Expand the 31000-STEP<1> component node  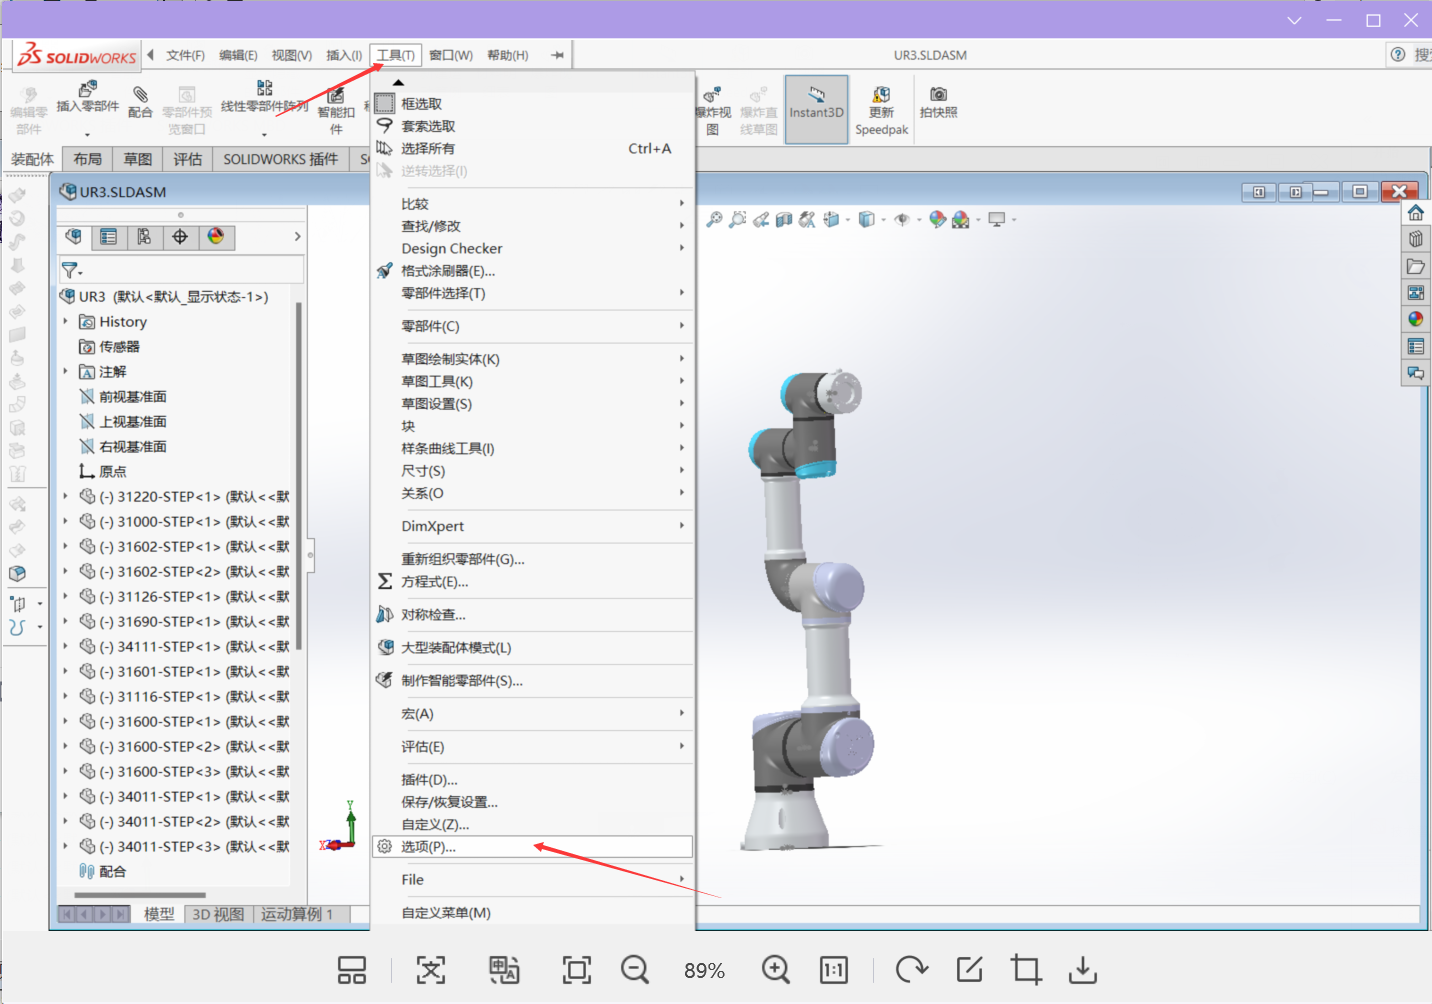tap(66, 521)
